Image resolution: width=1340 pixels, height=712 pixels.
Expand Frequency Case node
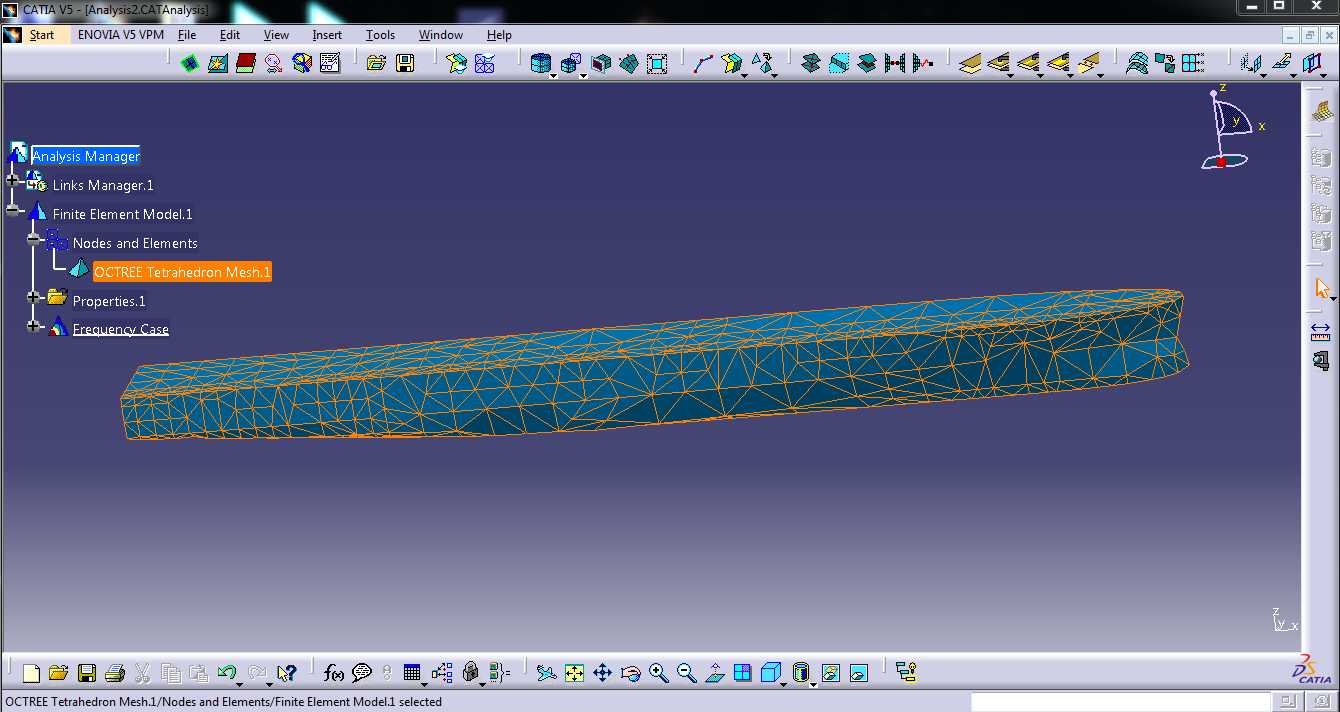tap(33, 326)
